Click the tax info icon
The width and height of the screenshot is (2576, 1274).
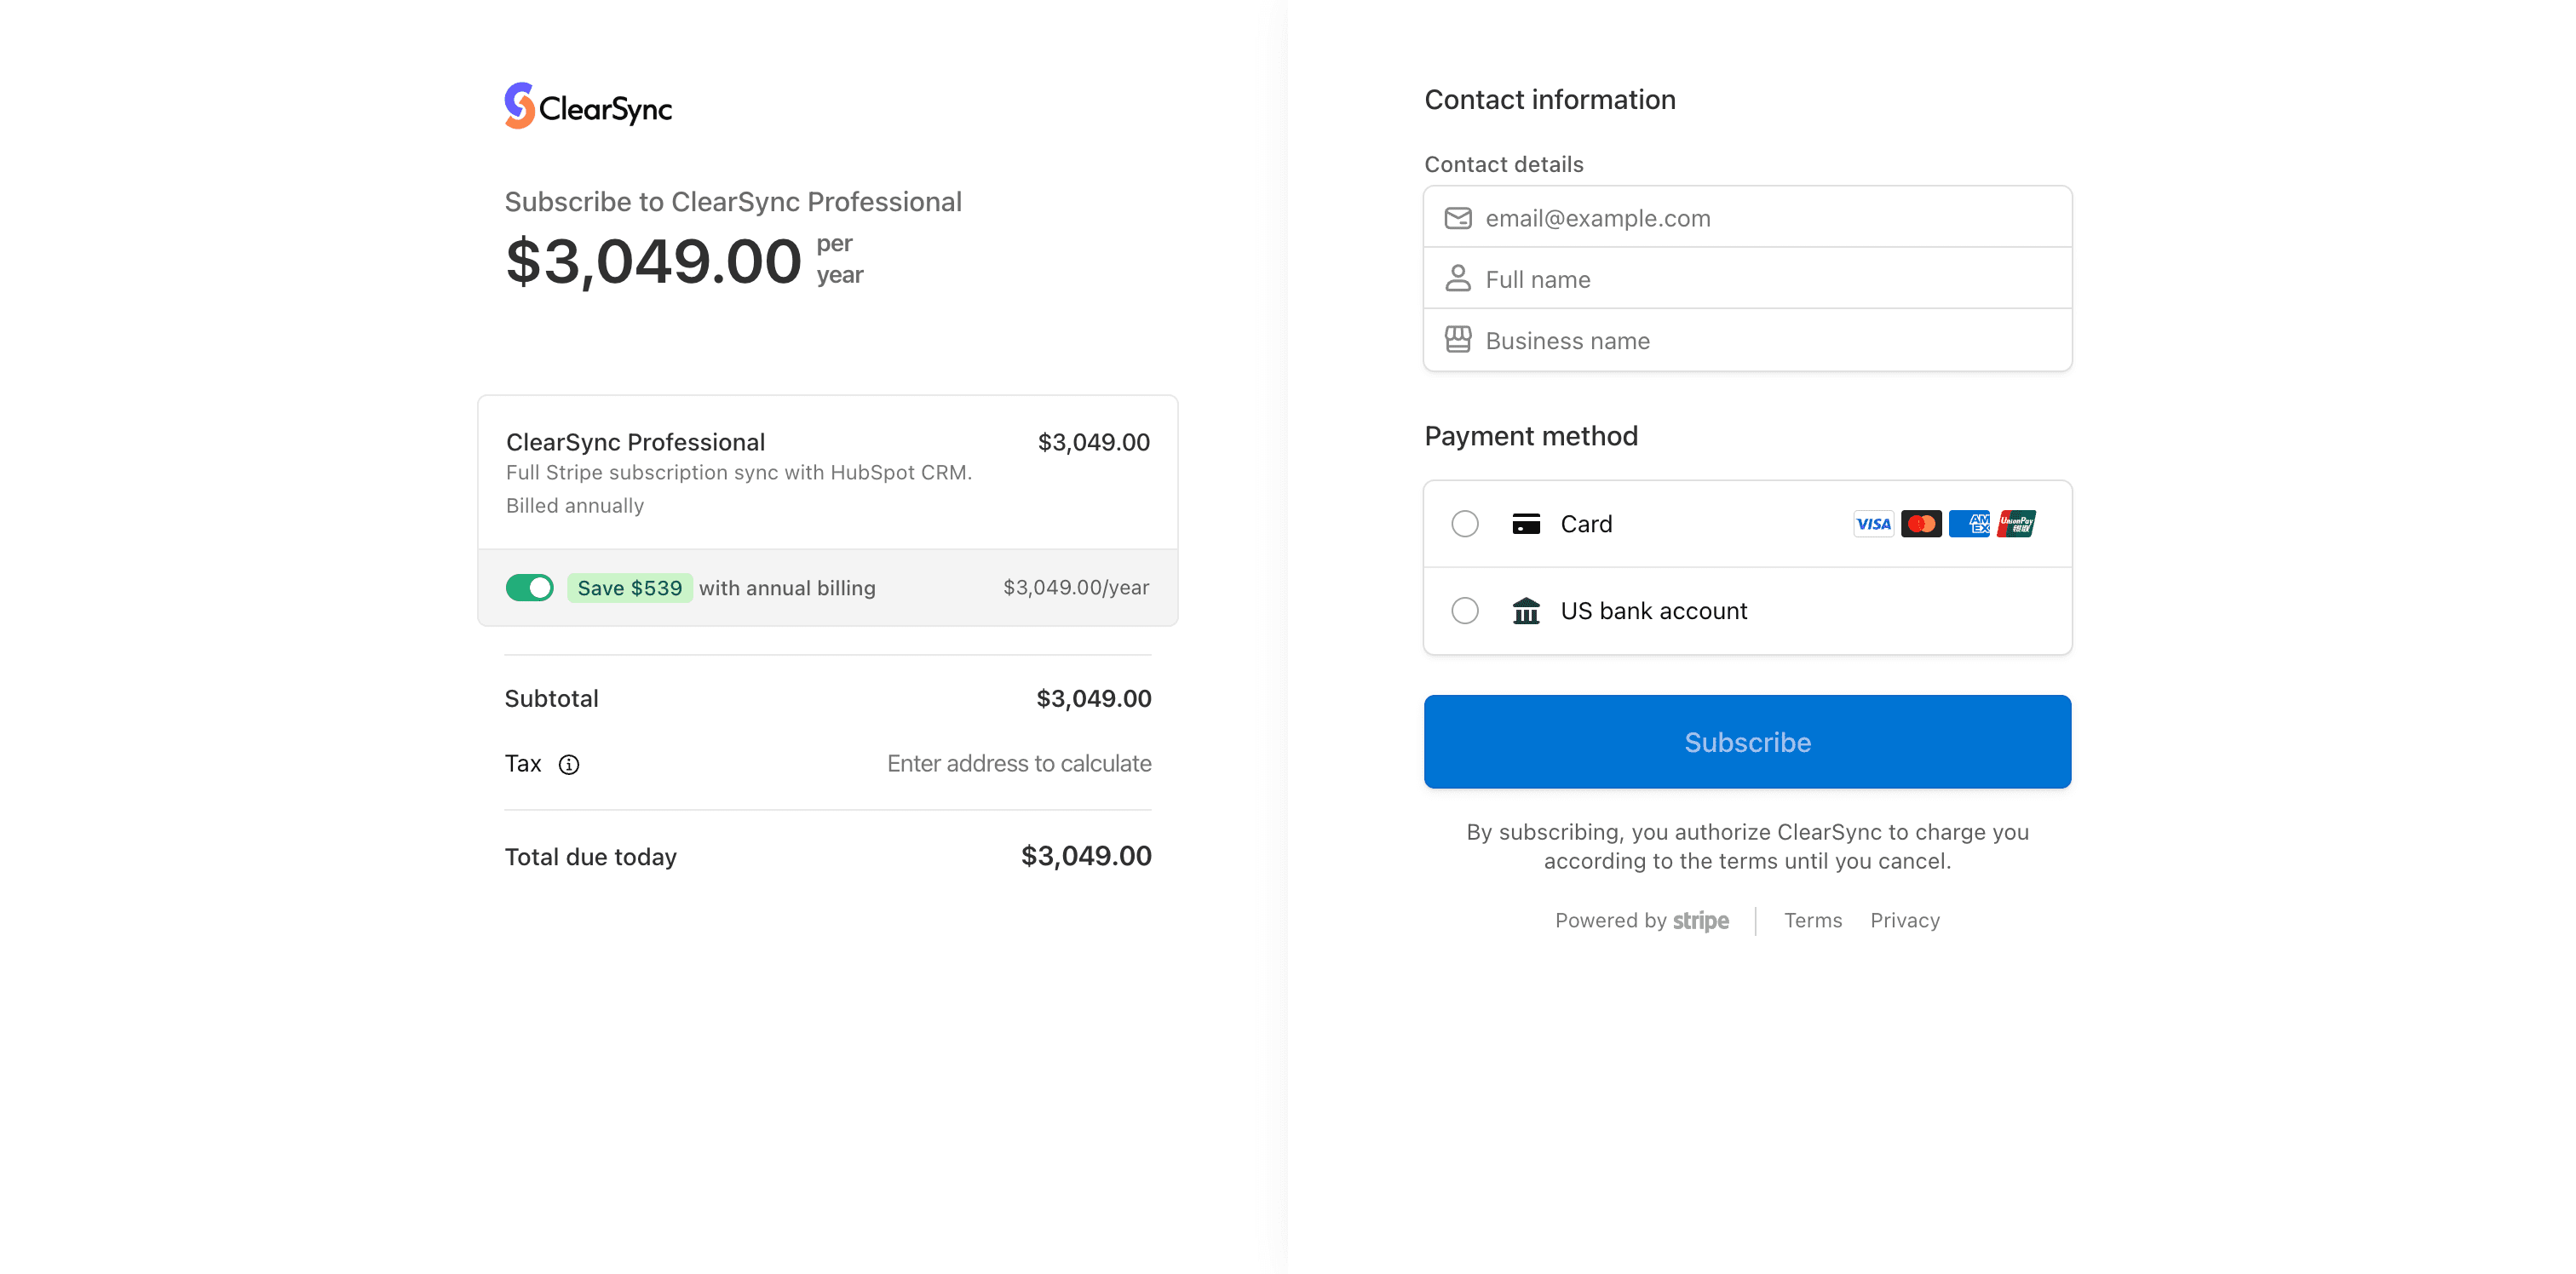pyautogui.click(x=569, y=765)
